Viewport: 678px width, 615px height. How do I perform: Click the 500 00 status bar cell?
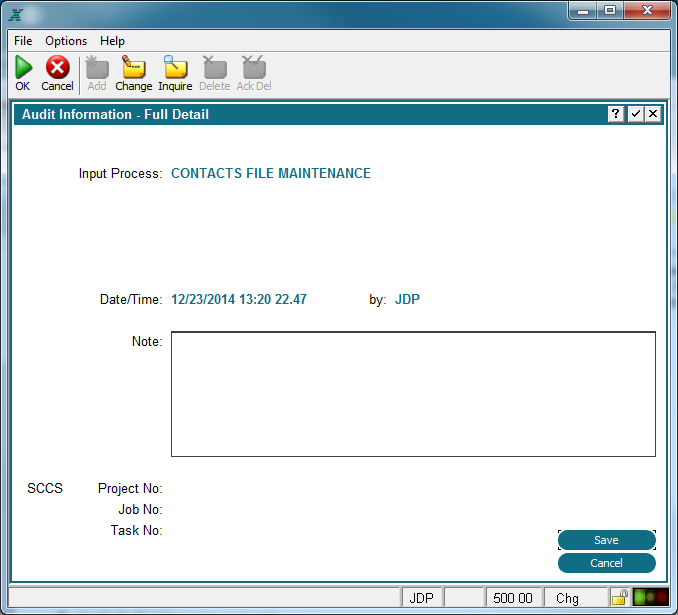513,598
